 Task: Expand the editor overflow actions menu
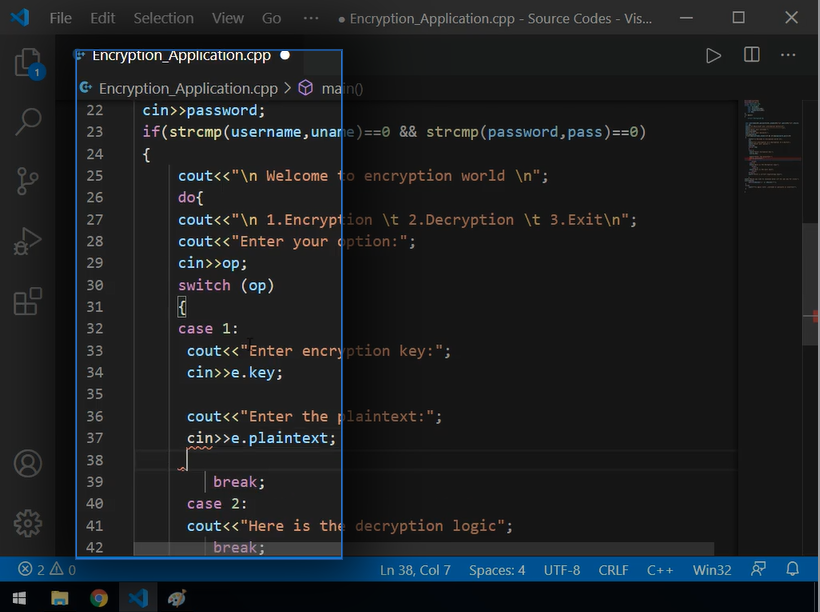[788, 55]
